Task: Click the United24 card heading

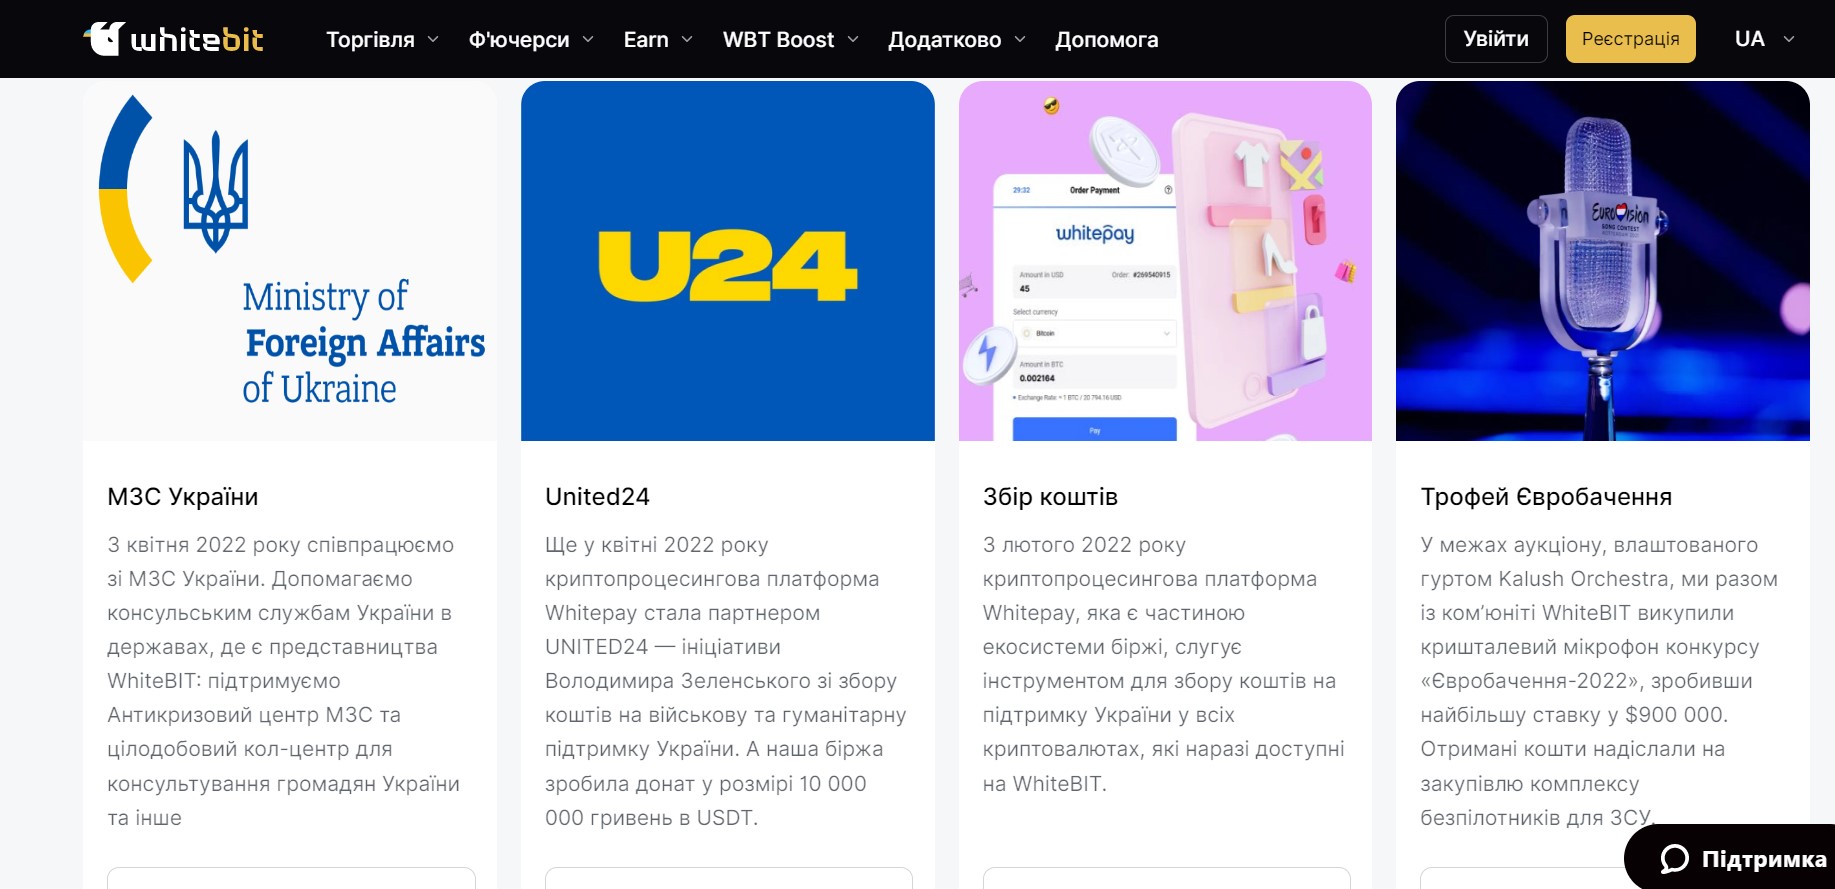Action: (597, 497)
